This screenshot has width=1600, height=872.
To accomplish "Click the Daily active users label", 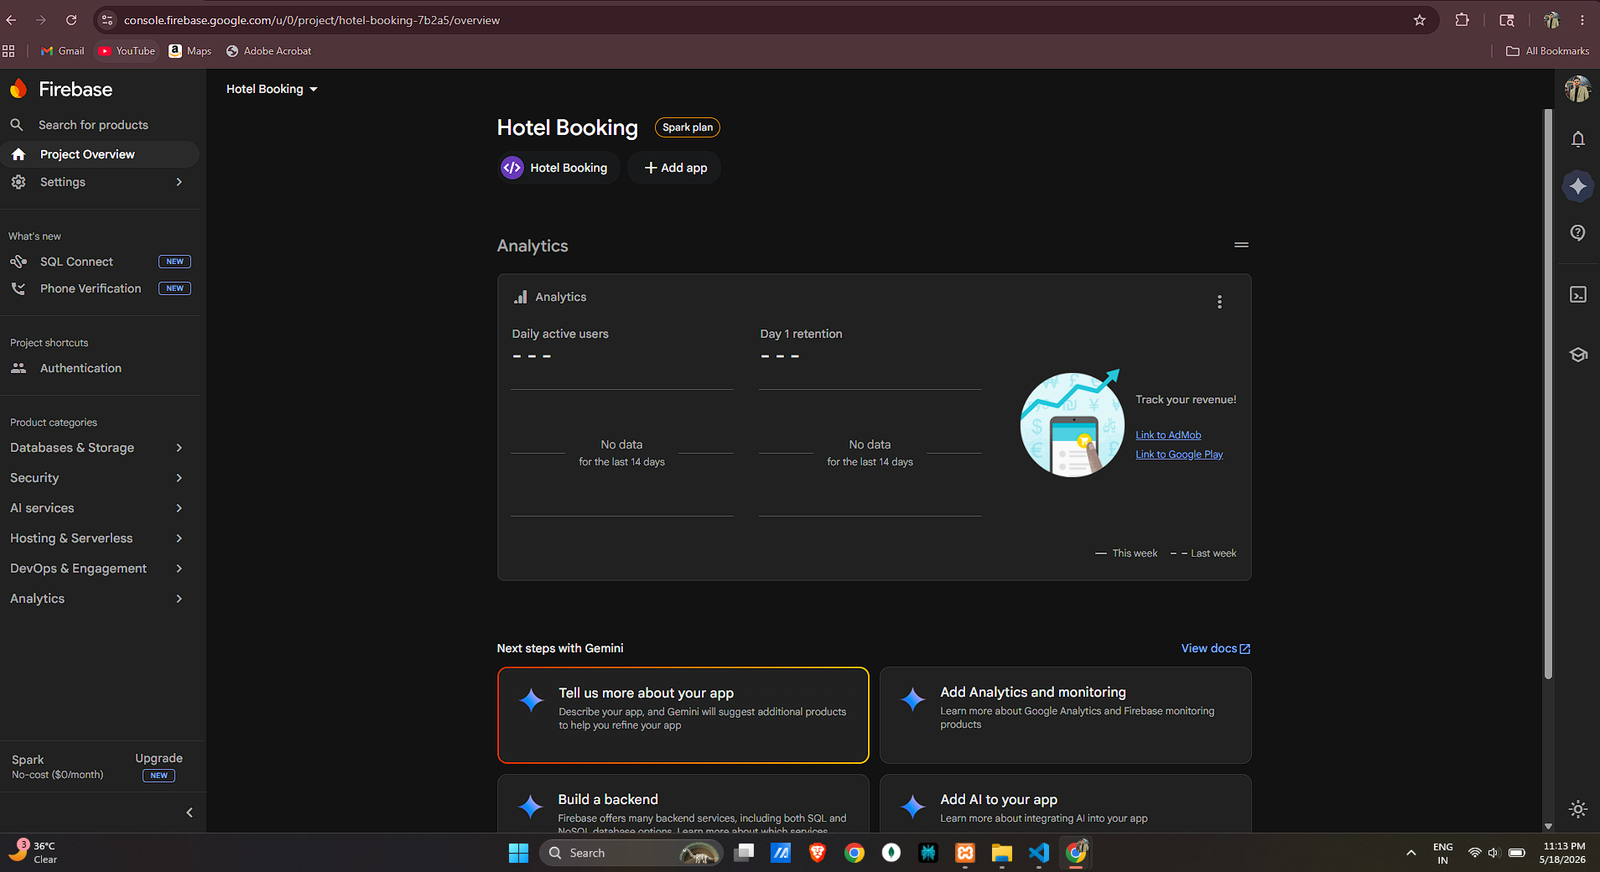I will 560,334.
